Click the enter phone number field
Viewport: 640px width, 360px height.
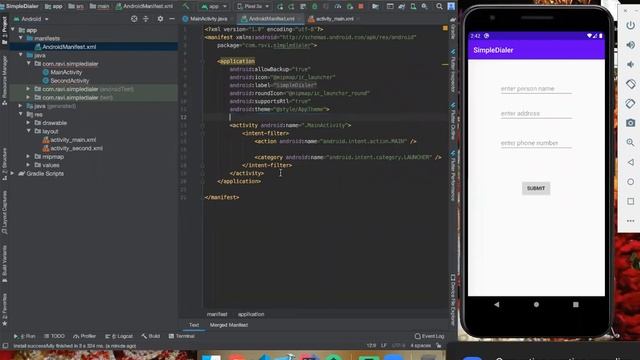tap(536, 143)
